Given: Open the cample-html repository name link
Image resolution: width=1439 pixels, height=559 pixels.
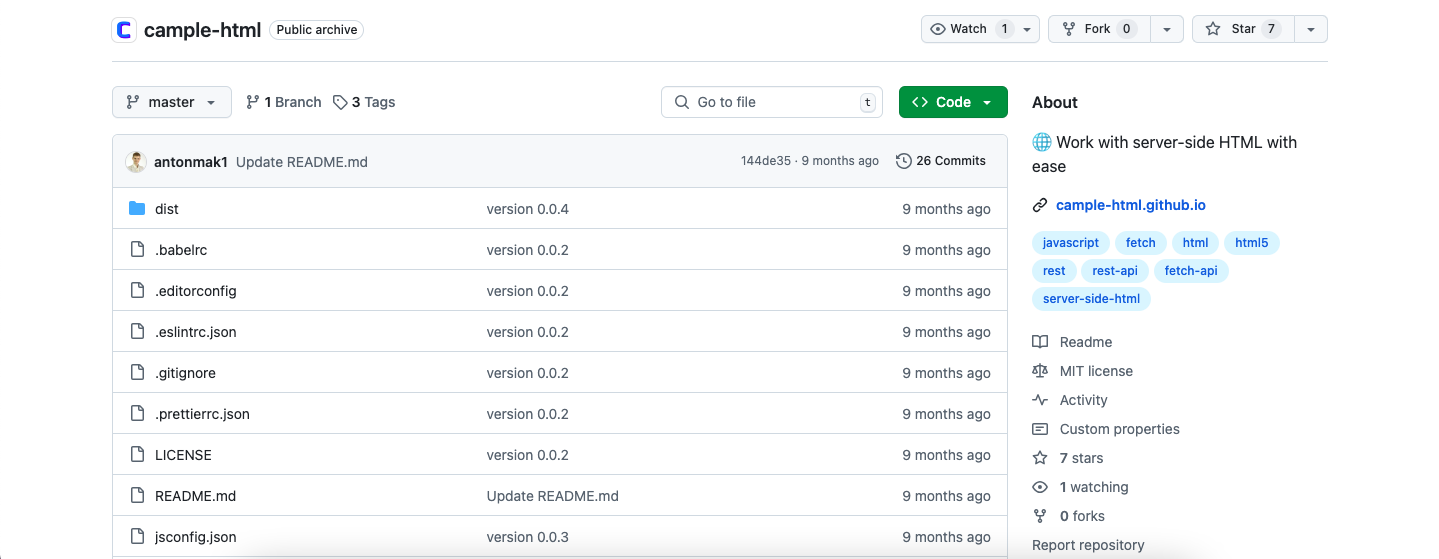Looking at the screenshot, I should [202, 30].
